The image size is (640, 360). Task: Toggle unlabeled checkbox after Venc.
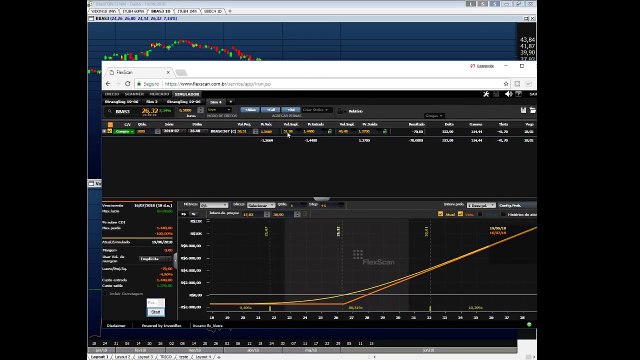(480, 214)
